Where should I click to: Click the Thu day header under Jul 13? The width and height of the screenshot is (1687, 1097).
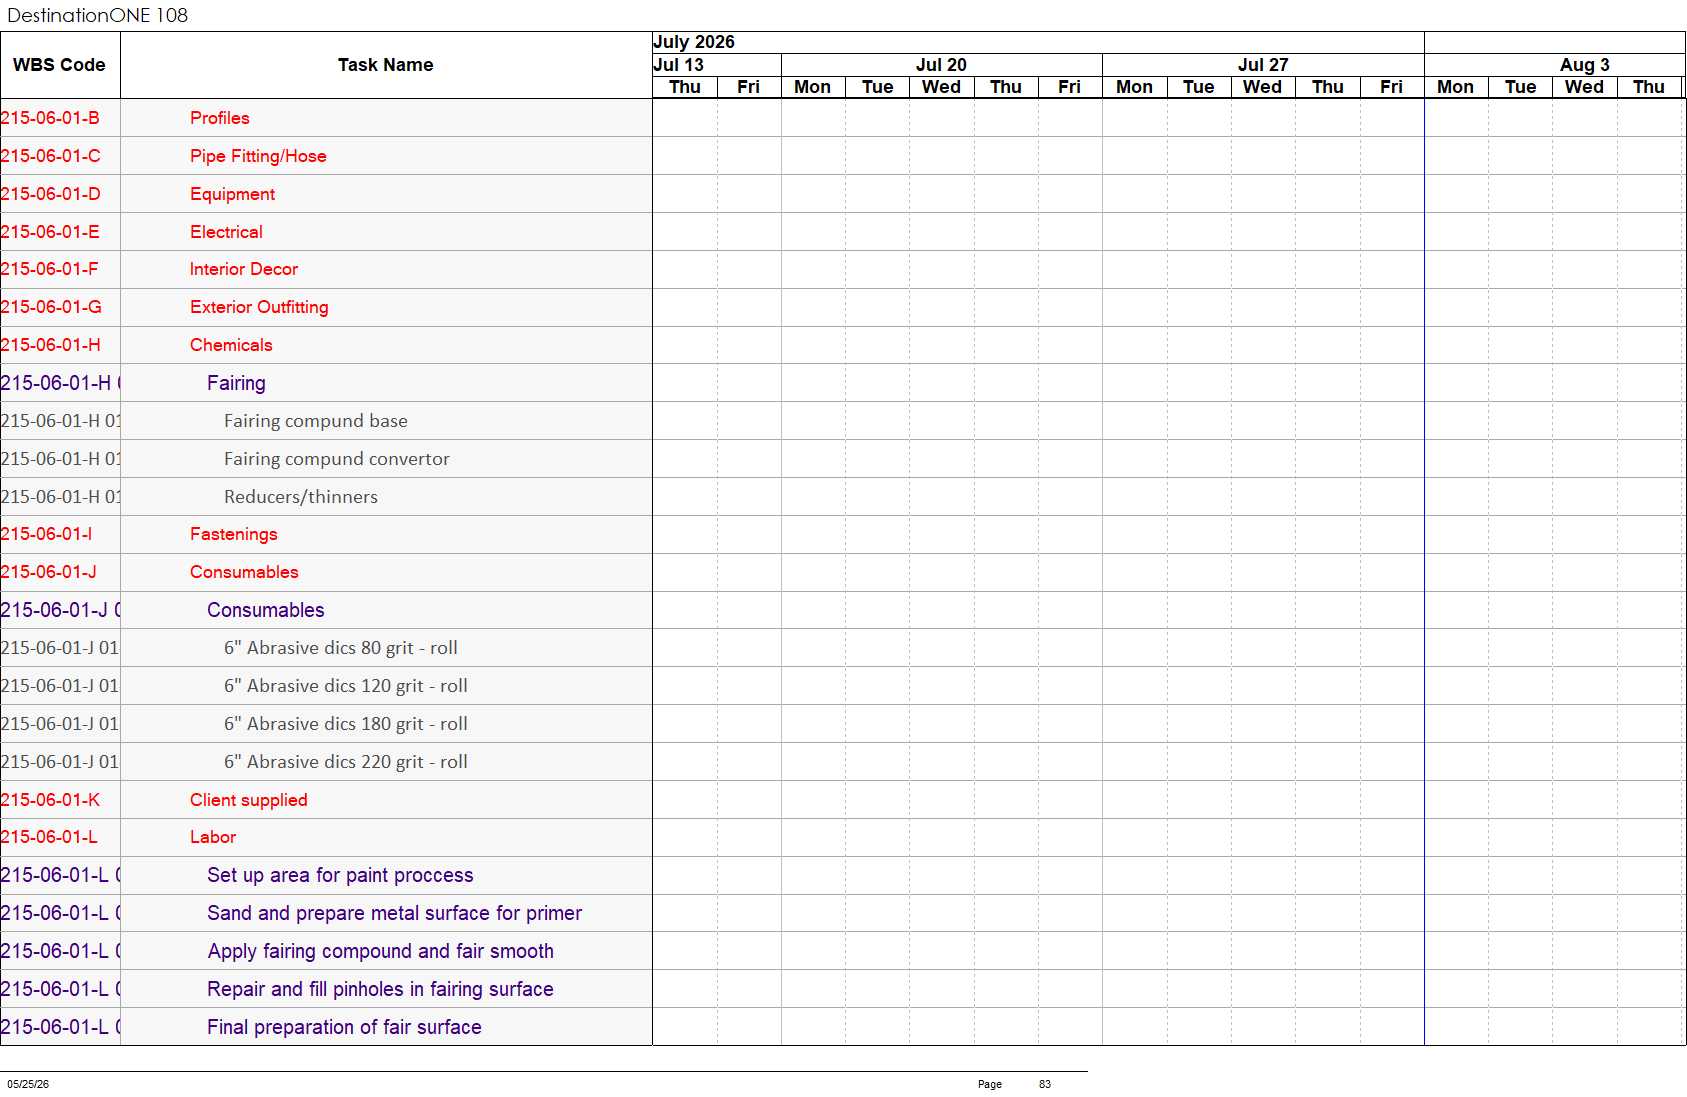[x=685, y=87]
